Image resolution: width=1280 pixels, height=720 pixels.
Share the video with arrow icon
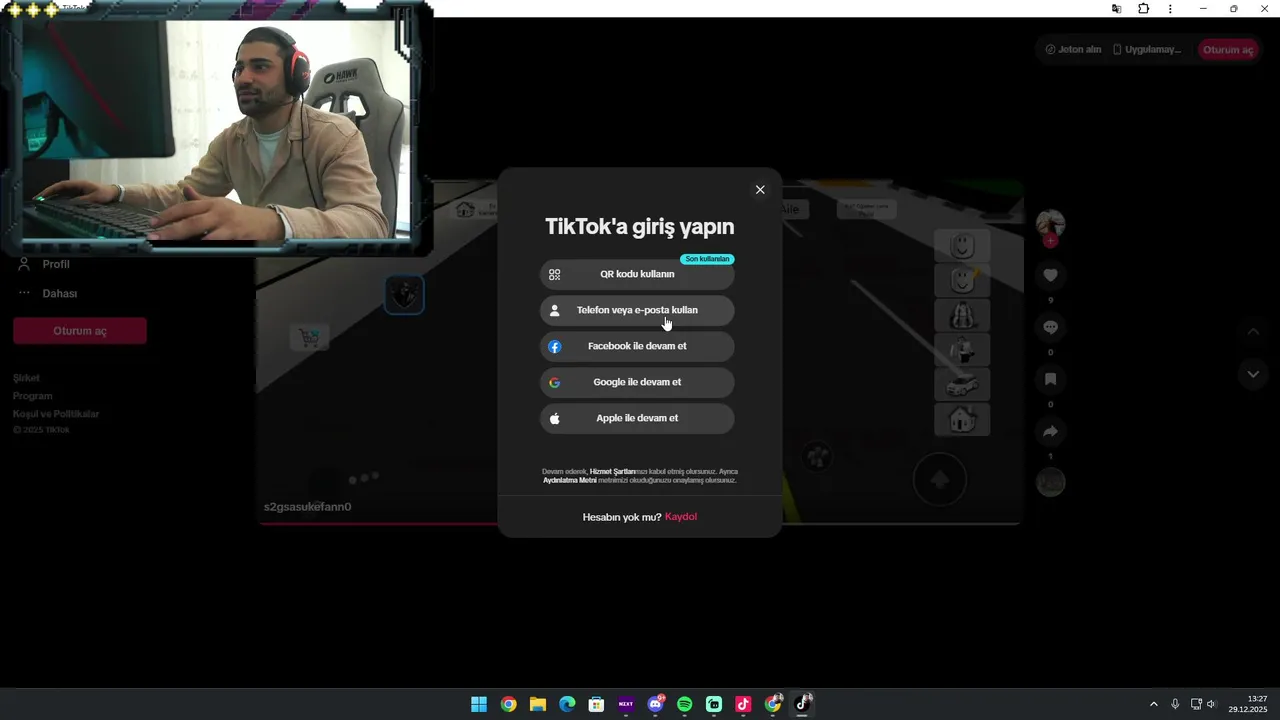pos(1050,431)
